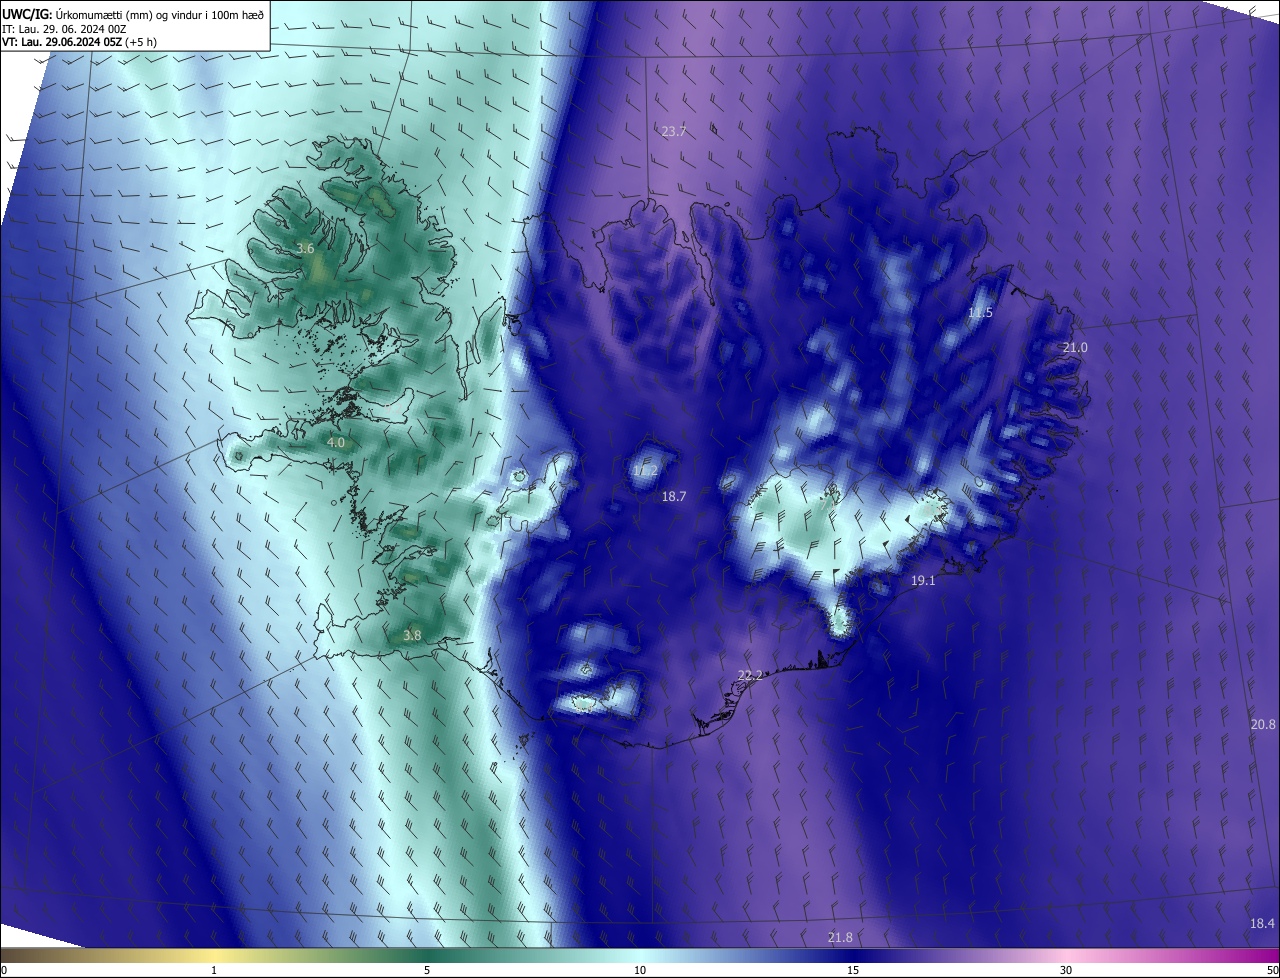Click the 4.0 value on the map
The image size is (1280, 978).
click(336, 442)
